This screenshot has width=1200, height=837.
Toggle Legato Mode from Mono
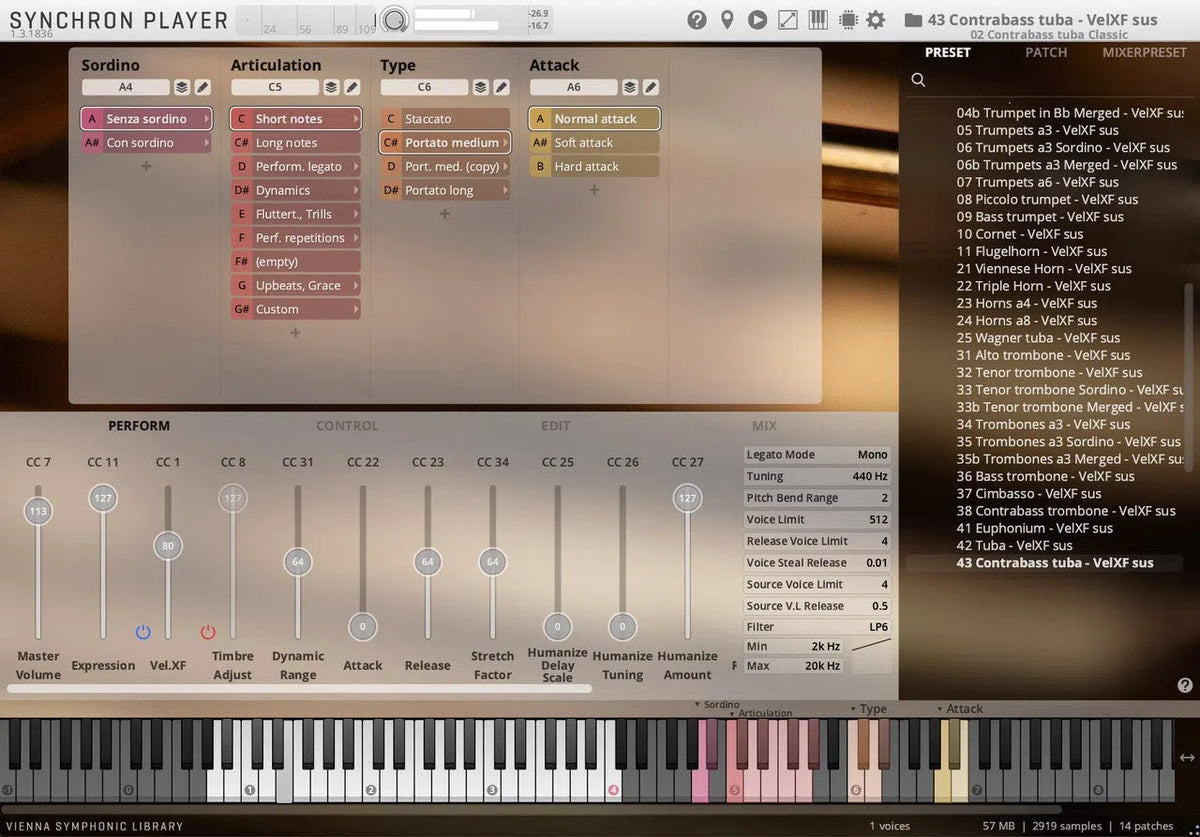click(x=871, y=454)
